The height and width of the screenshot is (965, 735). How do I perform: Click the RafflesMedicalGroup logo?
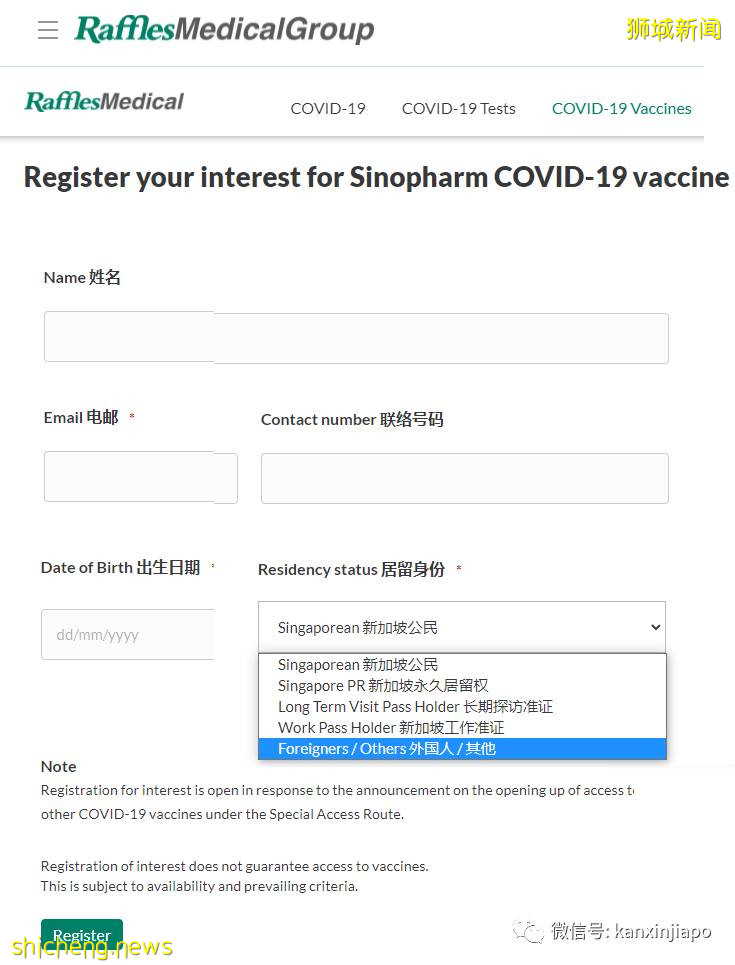point(224,29)
